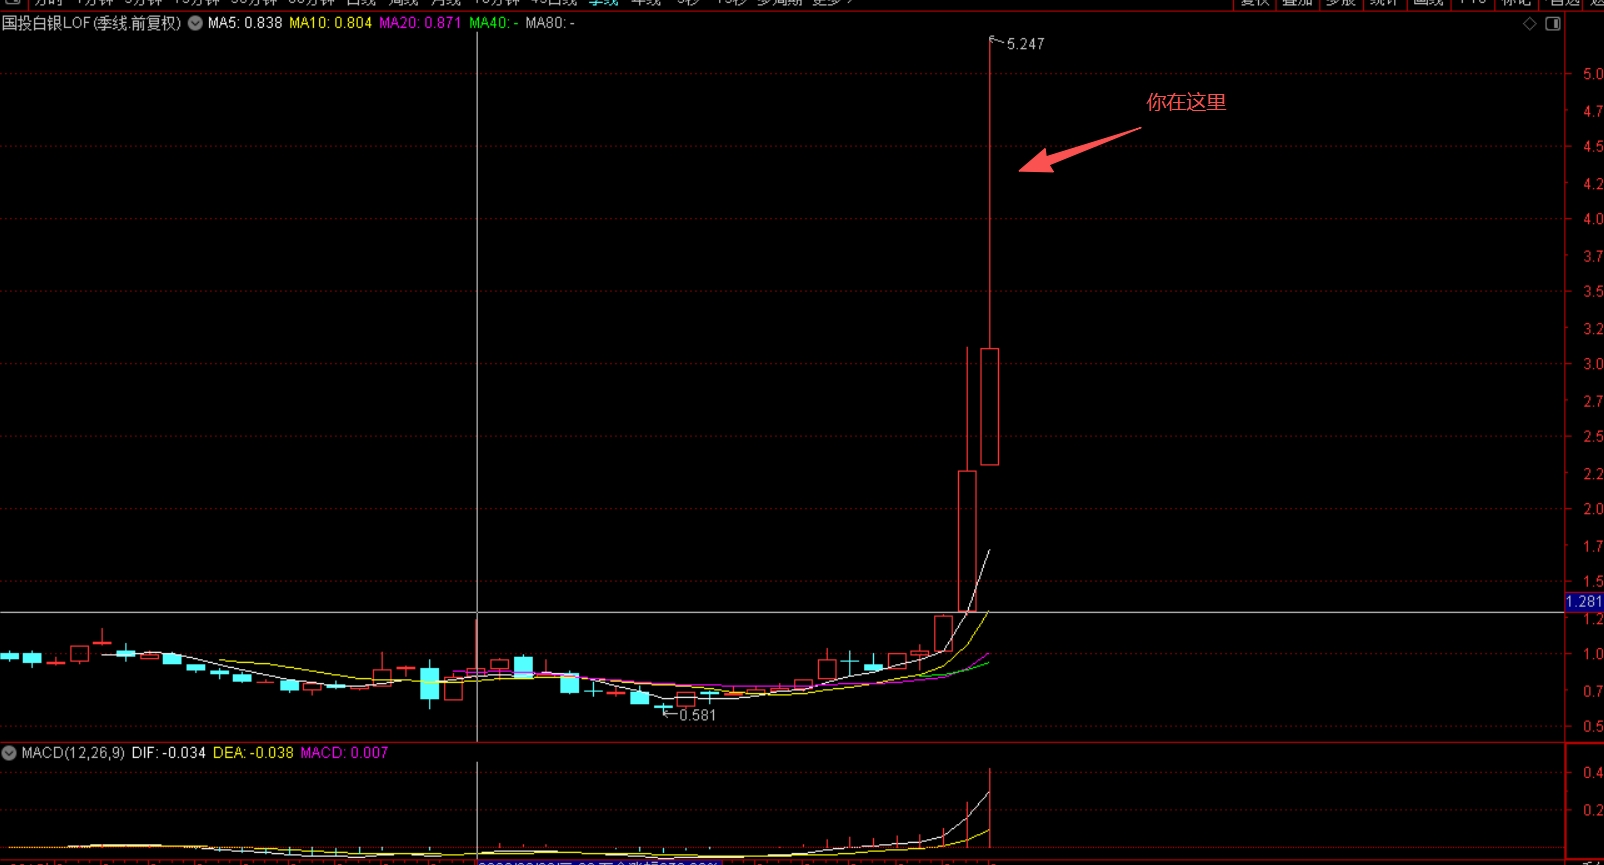Viewport: 1604px width, 865px height.
Task: Select the MA80 moving average label
Action: click(x=550, y=23)
